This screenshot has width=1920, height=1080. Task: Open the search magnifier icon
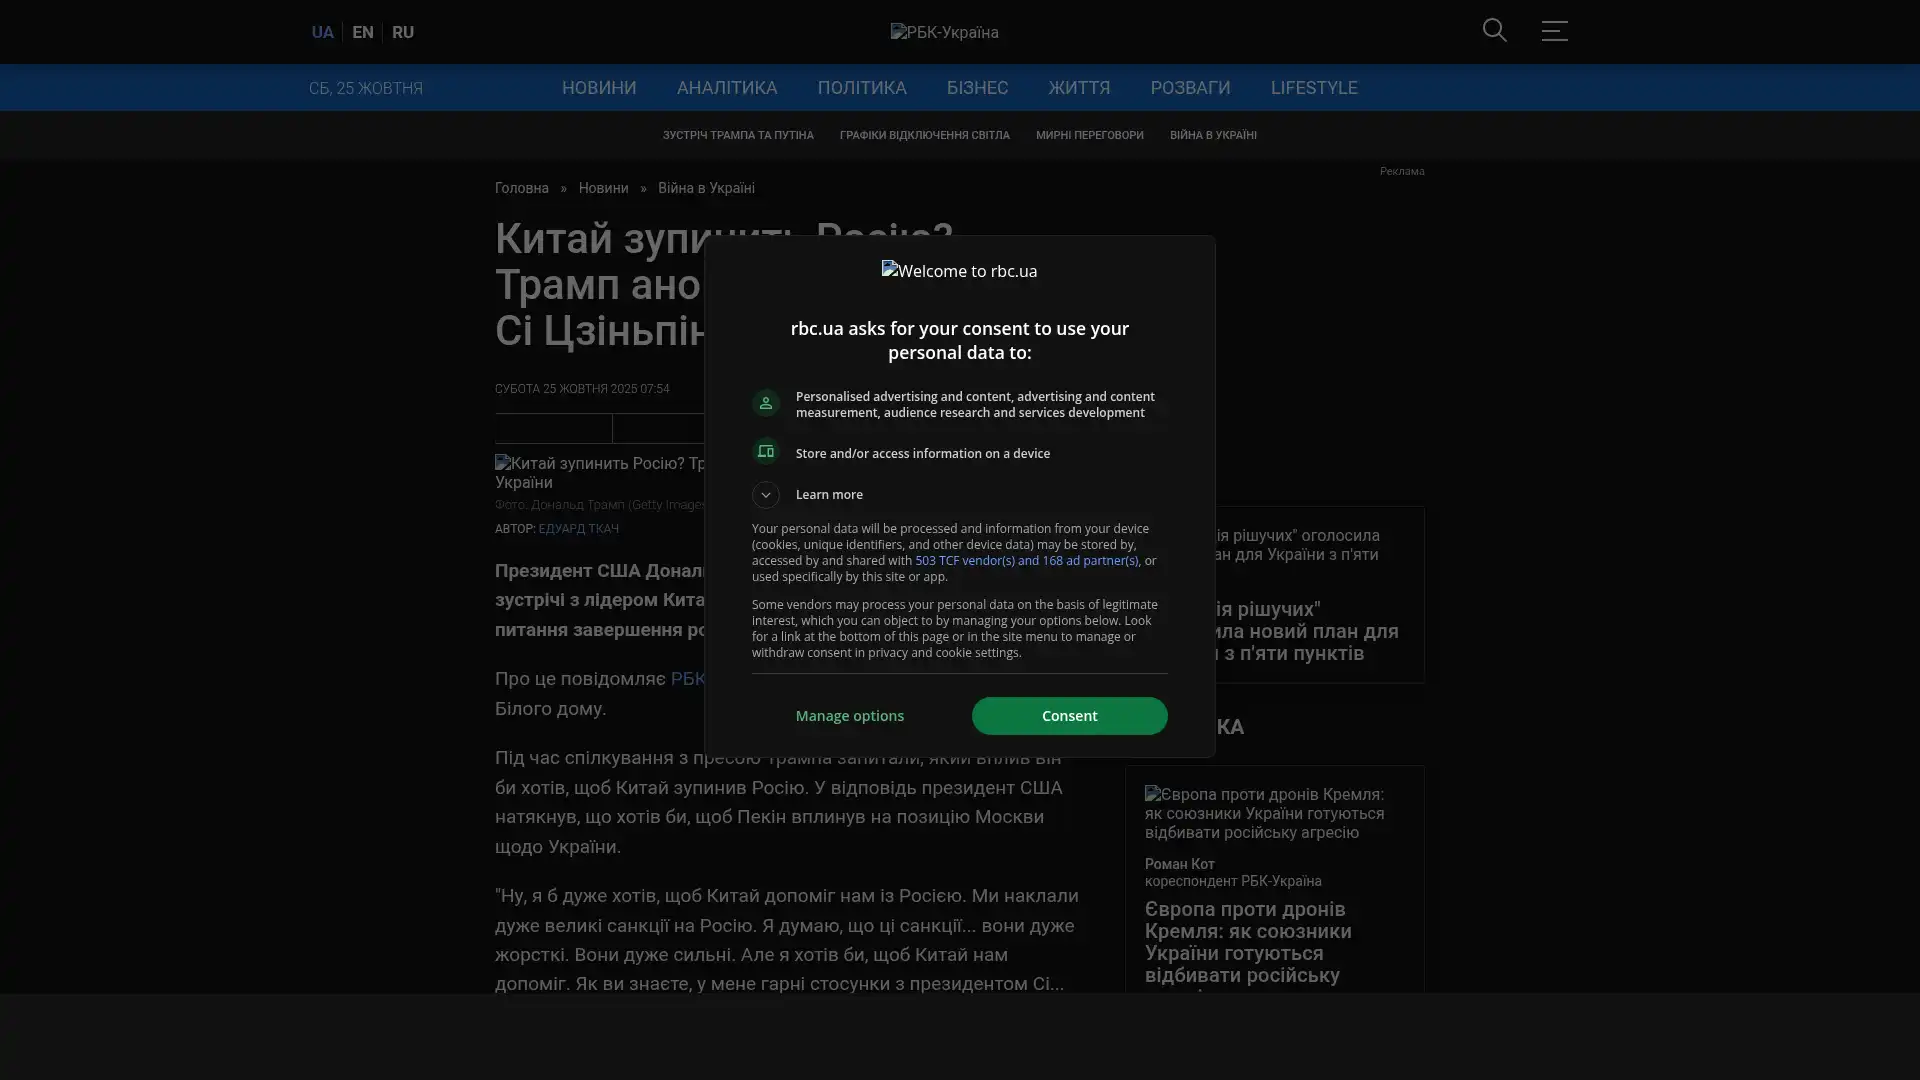point(1494,30)
